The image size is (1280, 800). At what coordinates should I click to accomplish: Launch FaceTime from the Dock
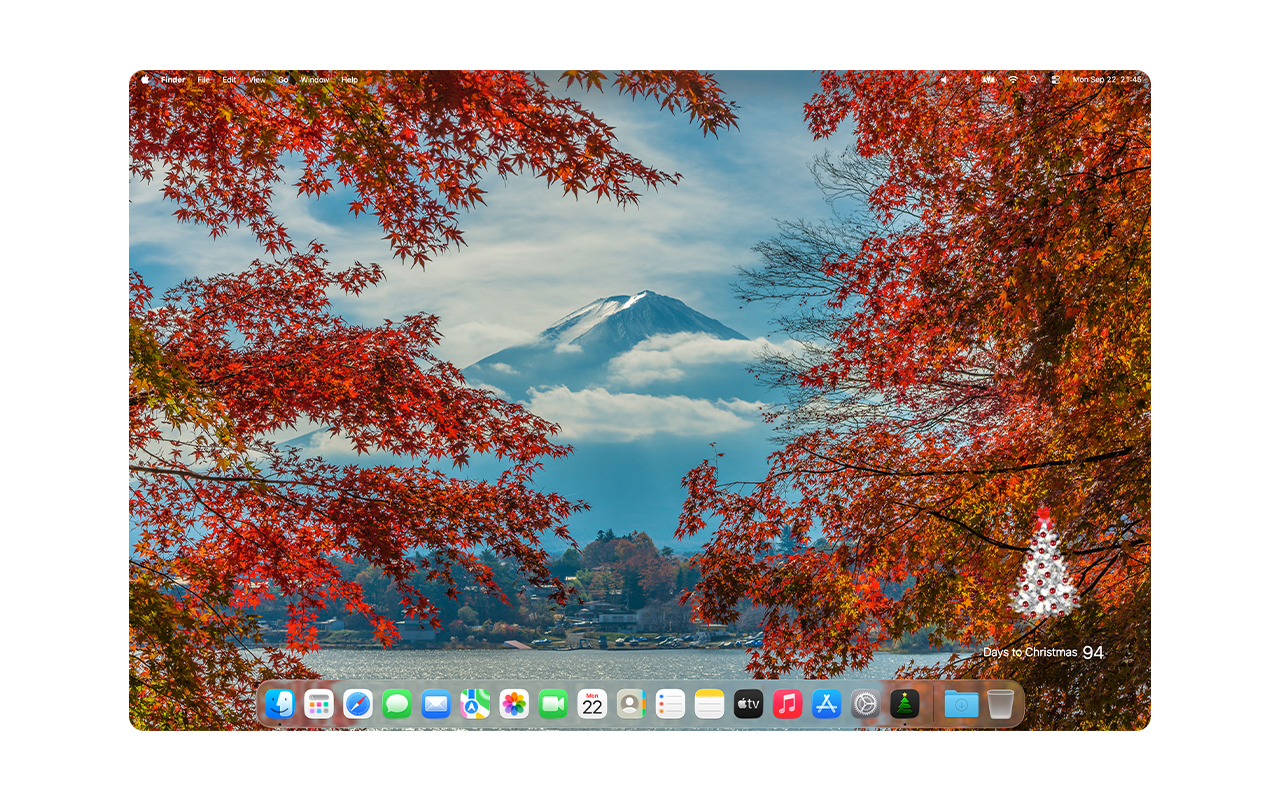click(553, 704)
